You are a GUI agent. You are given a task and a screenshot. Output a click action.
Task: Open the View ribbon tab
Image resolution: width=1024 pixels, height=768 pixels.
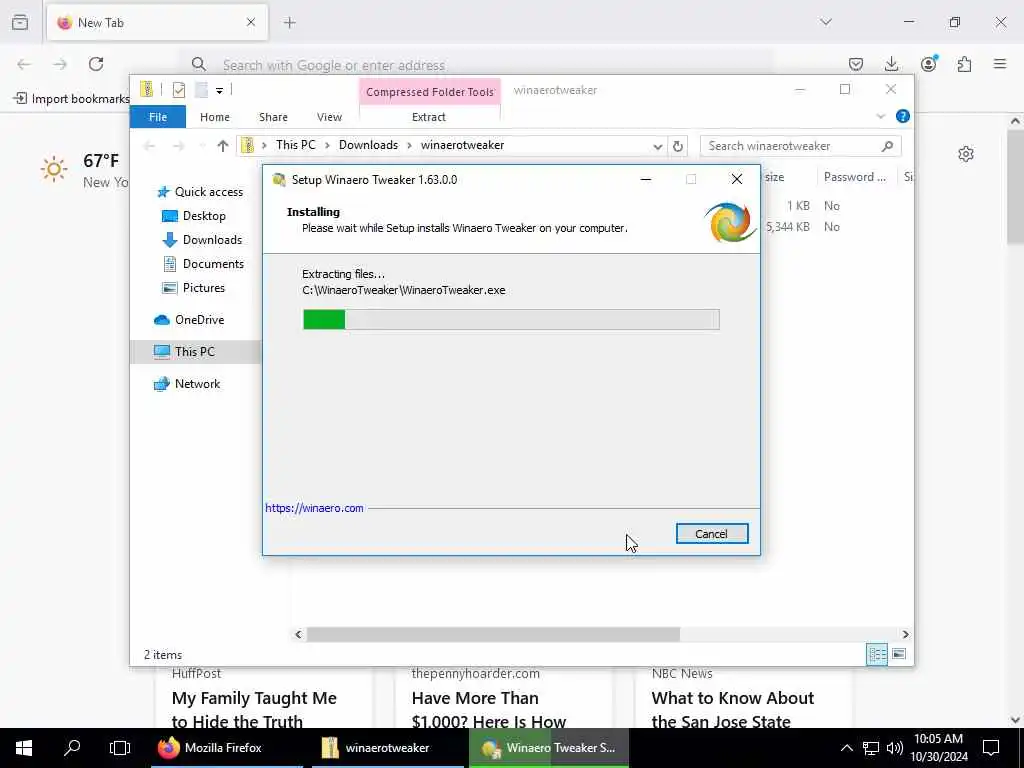[x=329, y=117]
